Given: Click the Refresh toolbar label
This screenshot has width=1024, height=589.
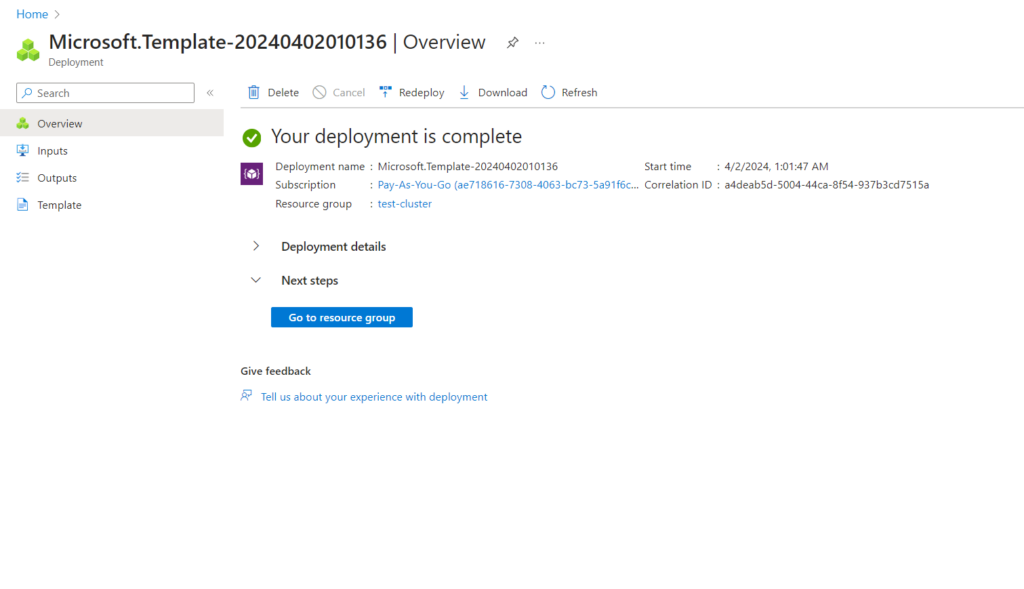Looking at the screenshot, I should coord(579,93).
